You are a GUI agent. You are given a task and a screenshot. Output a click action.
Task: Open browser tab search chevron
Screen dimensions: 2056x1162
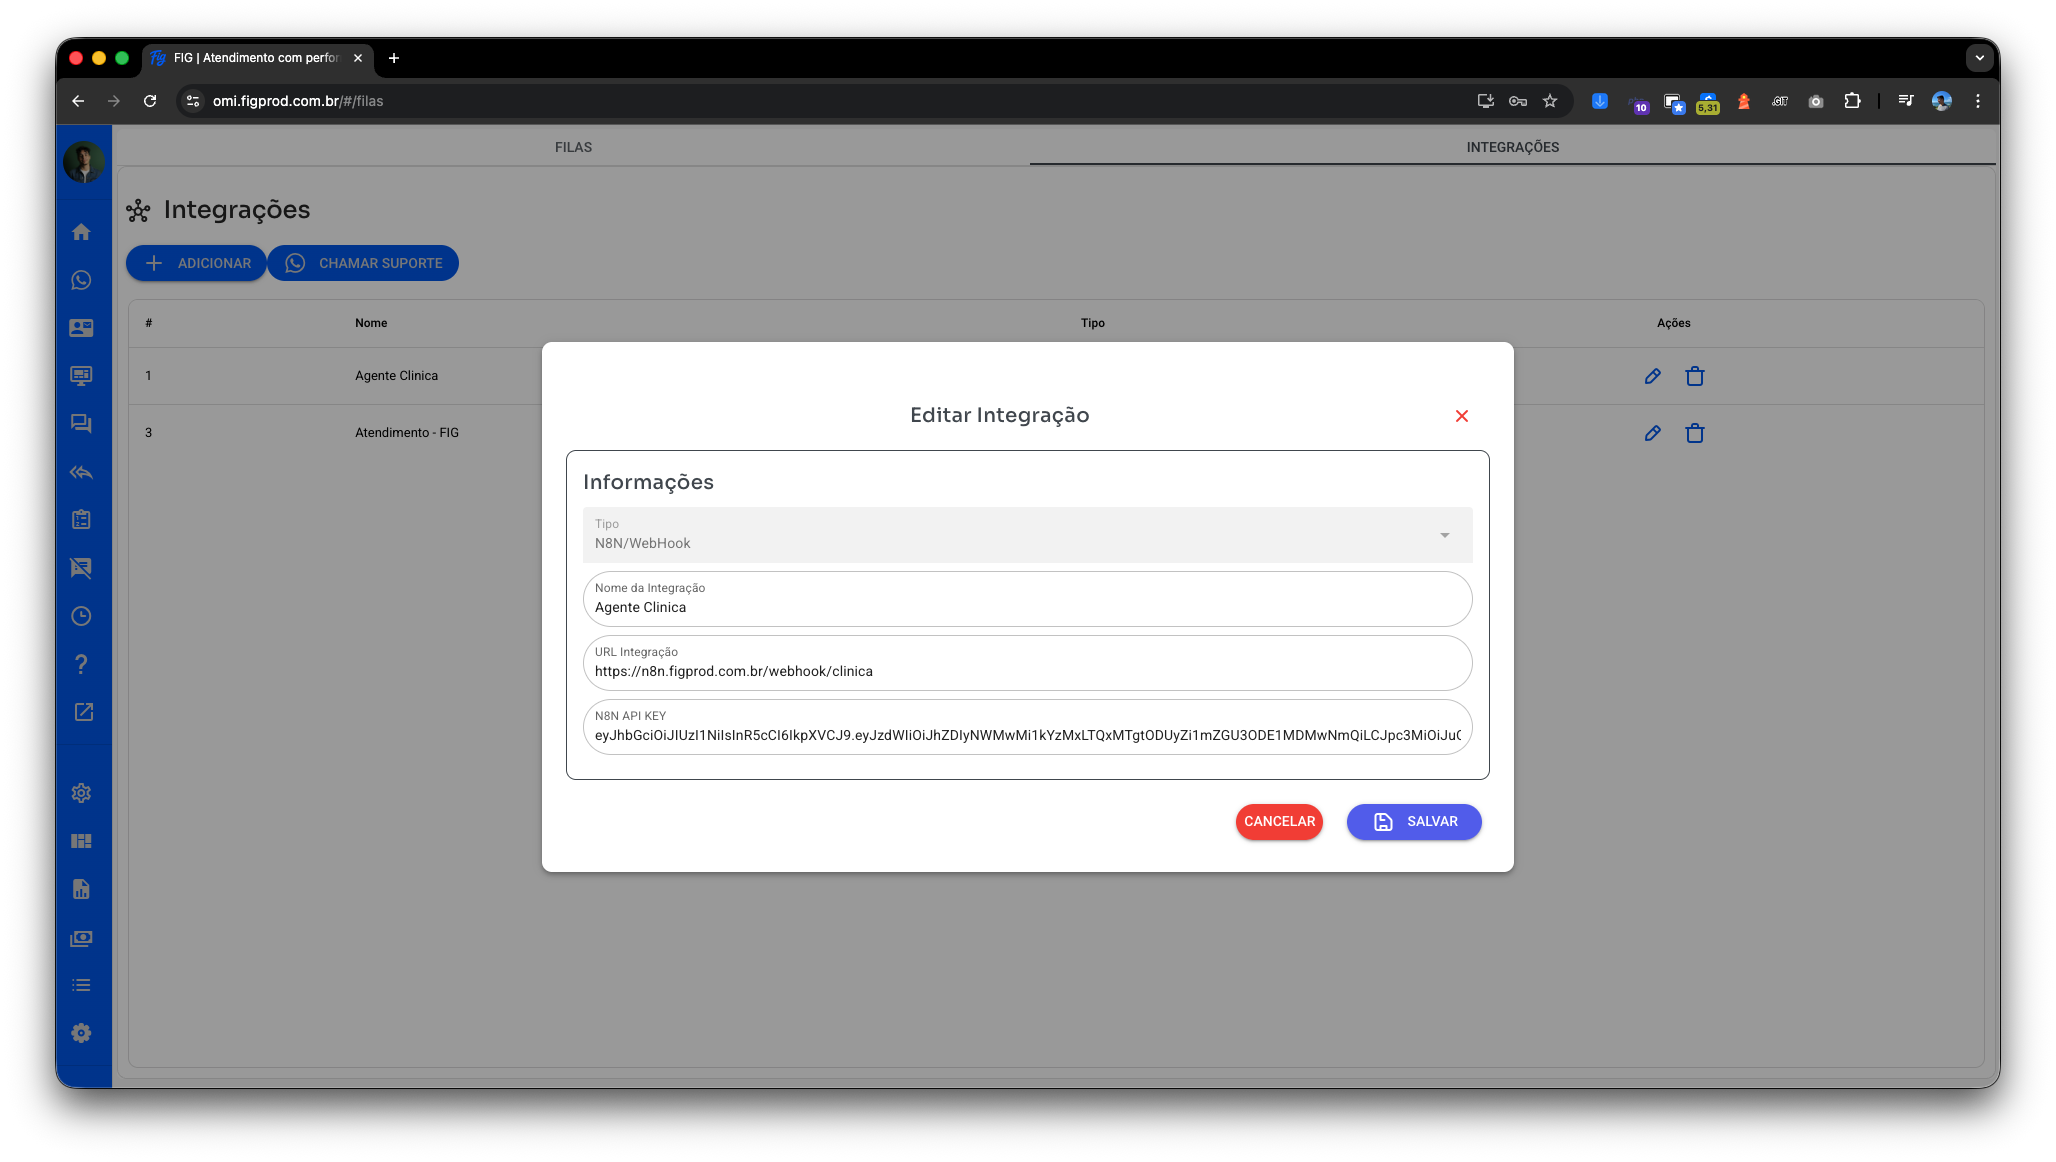(x=1979, y=58)
